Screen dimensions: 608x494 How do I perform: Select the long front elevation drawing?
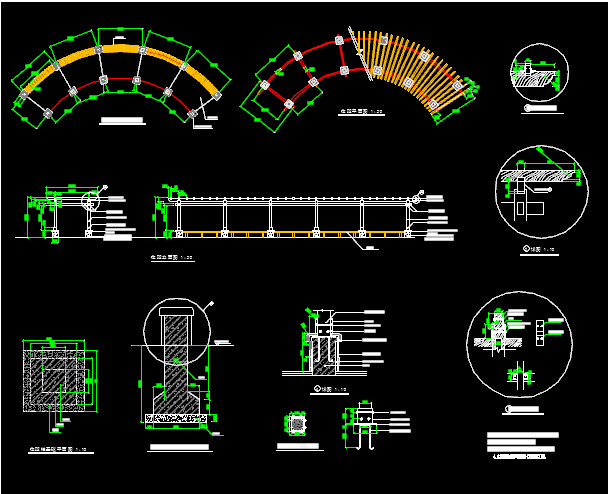click(x=290, y=216)
